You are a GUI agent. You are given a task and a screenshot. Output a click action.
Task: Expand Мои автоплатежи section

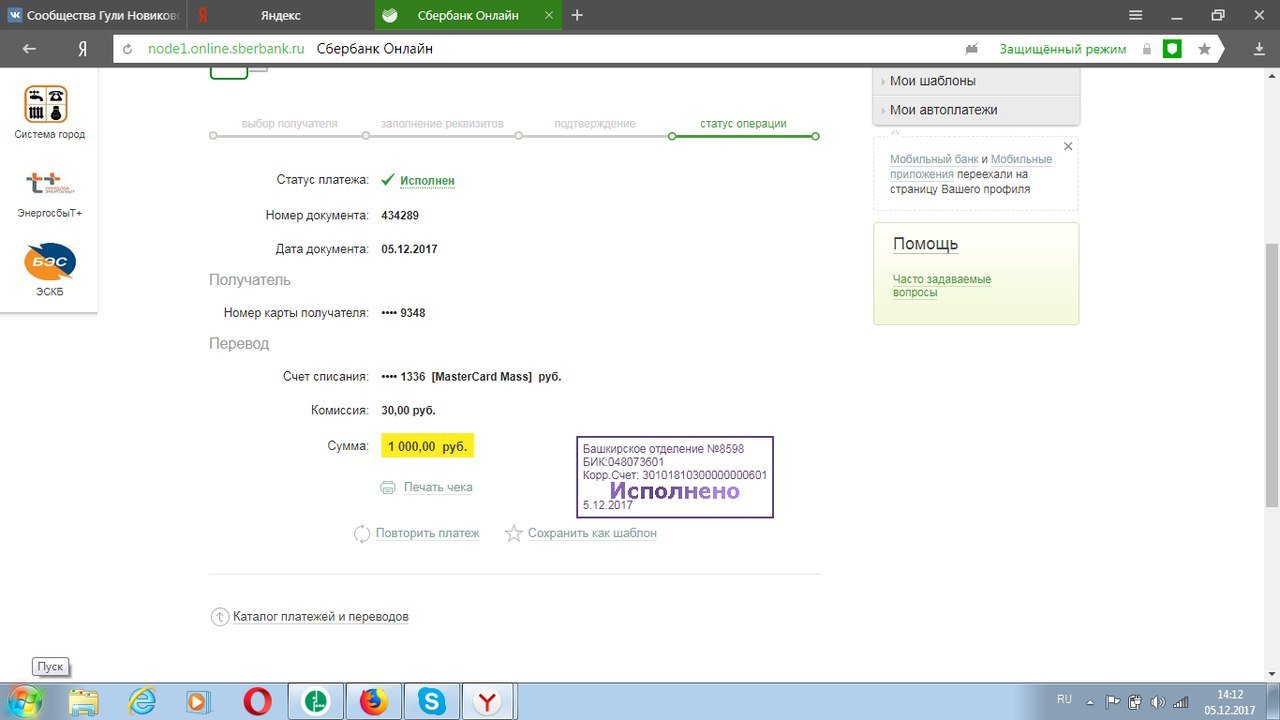click(976, 110)
